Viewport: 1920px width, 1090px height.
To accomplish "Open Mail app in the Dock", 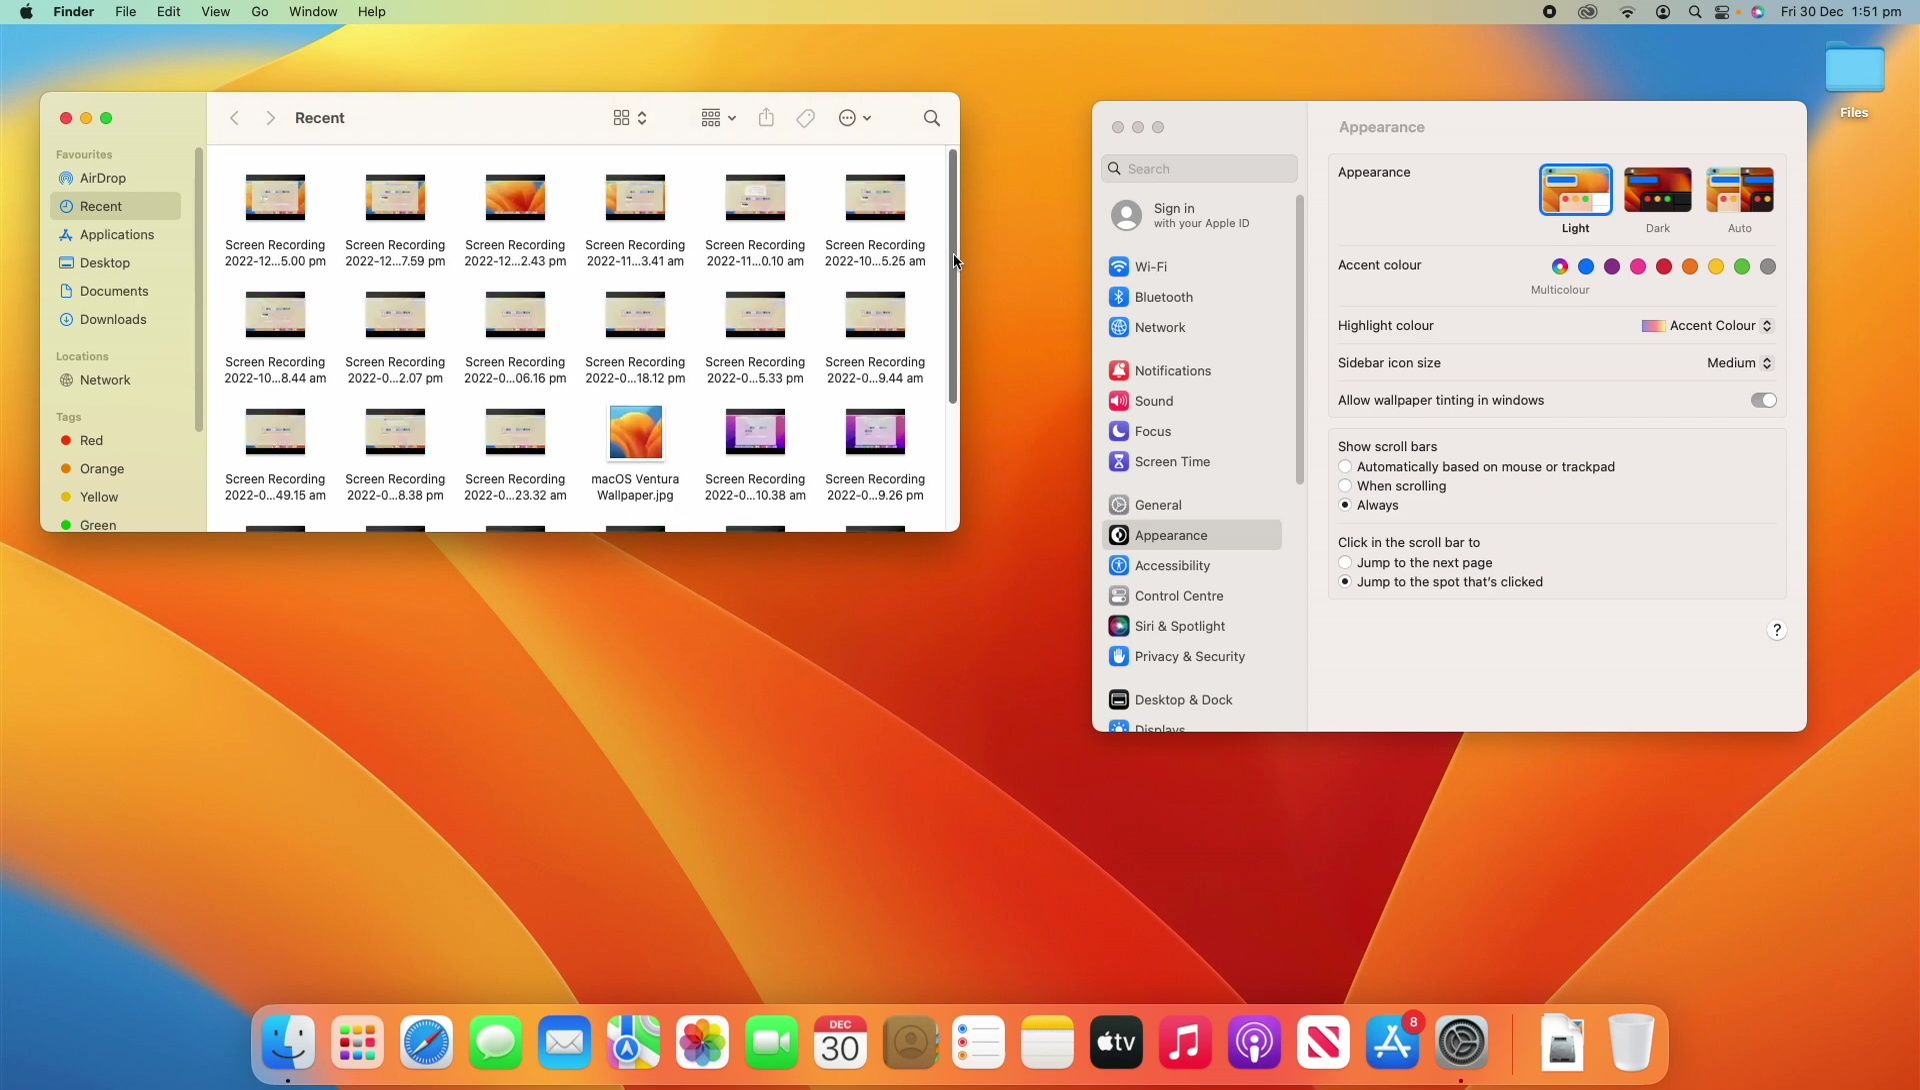I will pyautogui.click(x=565, y=1043).
